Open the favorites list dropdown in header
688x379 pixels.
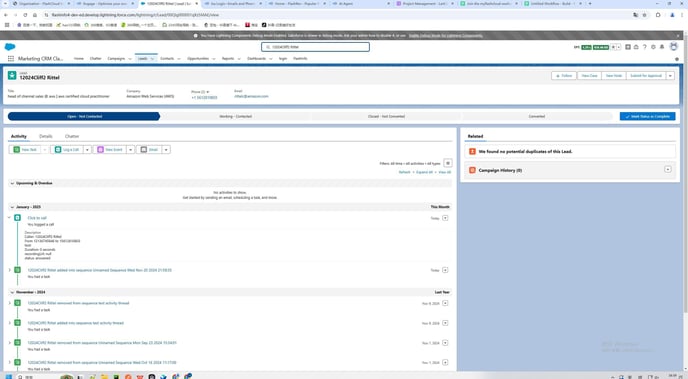(619, 47)
